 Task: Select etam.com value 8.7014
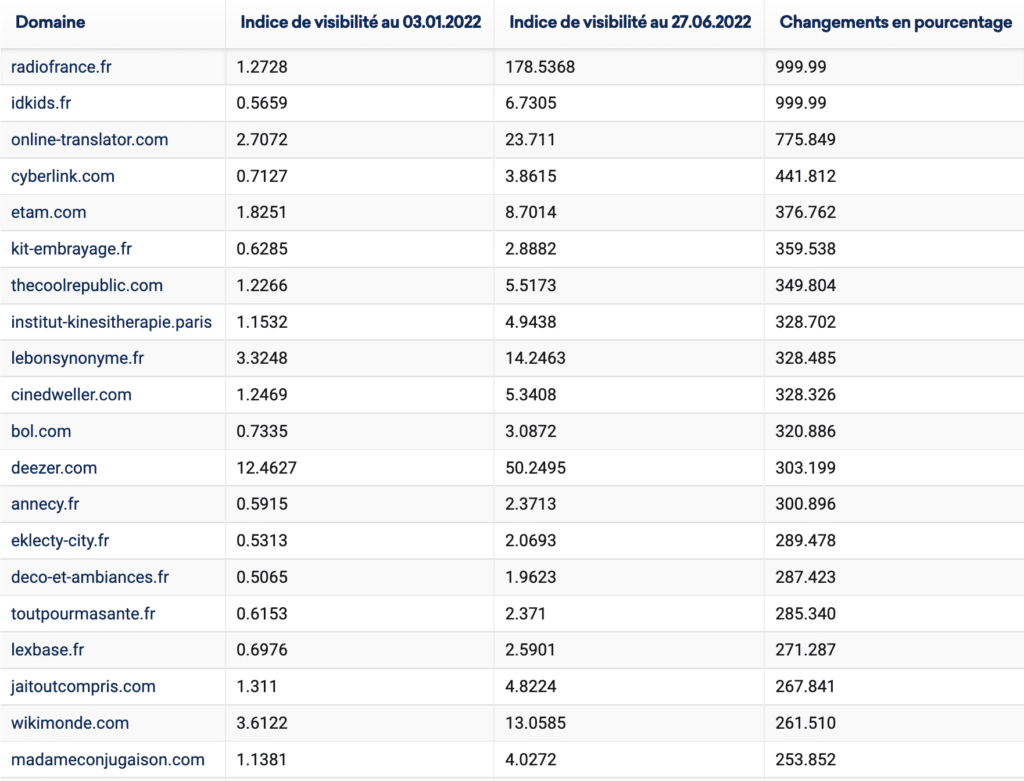point(531,212)
